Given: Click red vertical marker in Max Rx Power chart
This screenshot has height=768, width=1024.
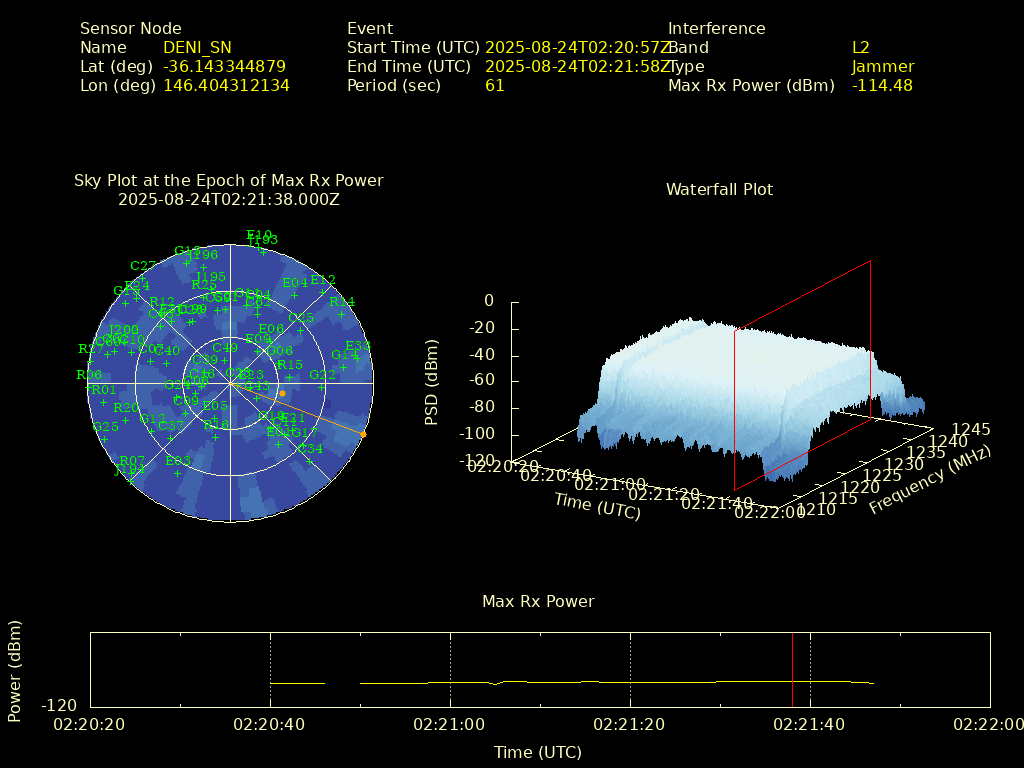Looking at the screenshot, I should click(792, 670).
